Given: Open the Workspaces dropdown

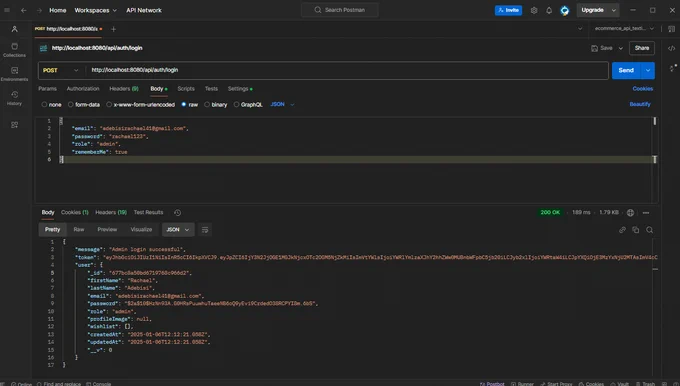Looking at the screenshot, I should (95, 10).
